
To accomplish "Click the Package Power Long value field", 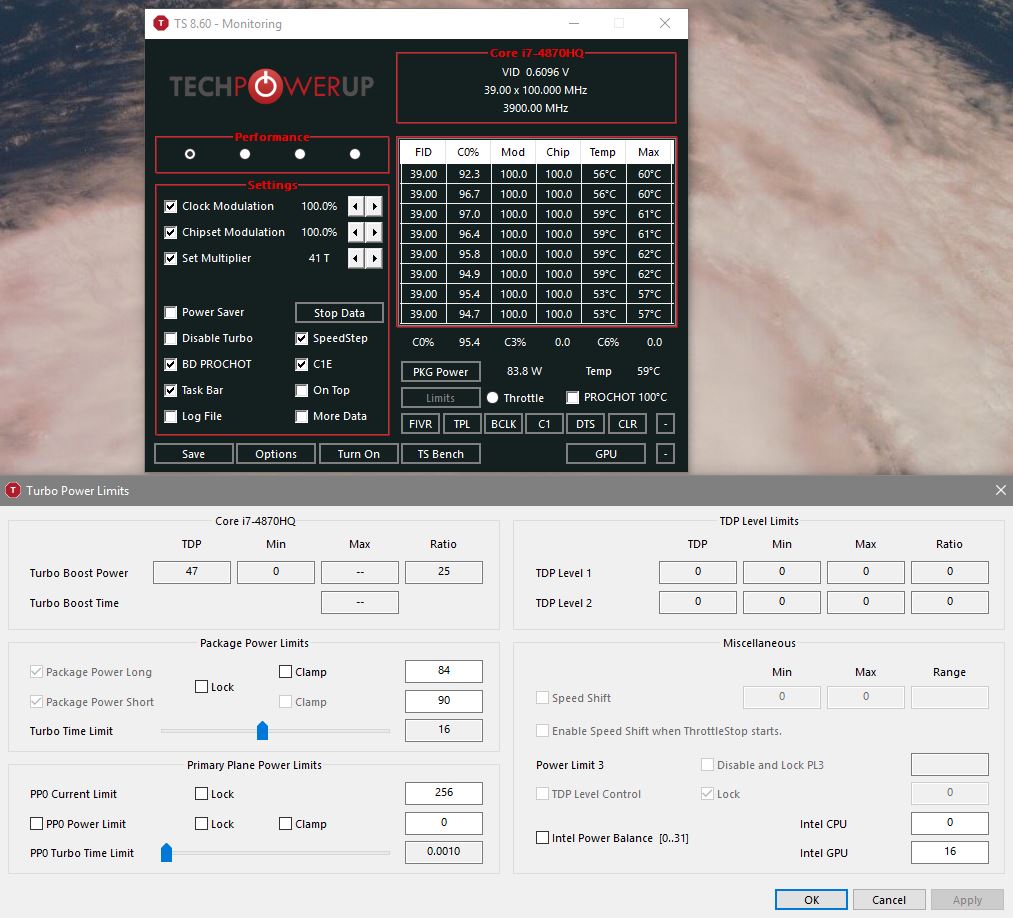I will [443, 671].
